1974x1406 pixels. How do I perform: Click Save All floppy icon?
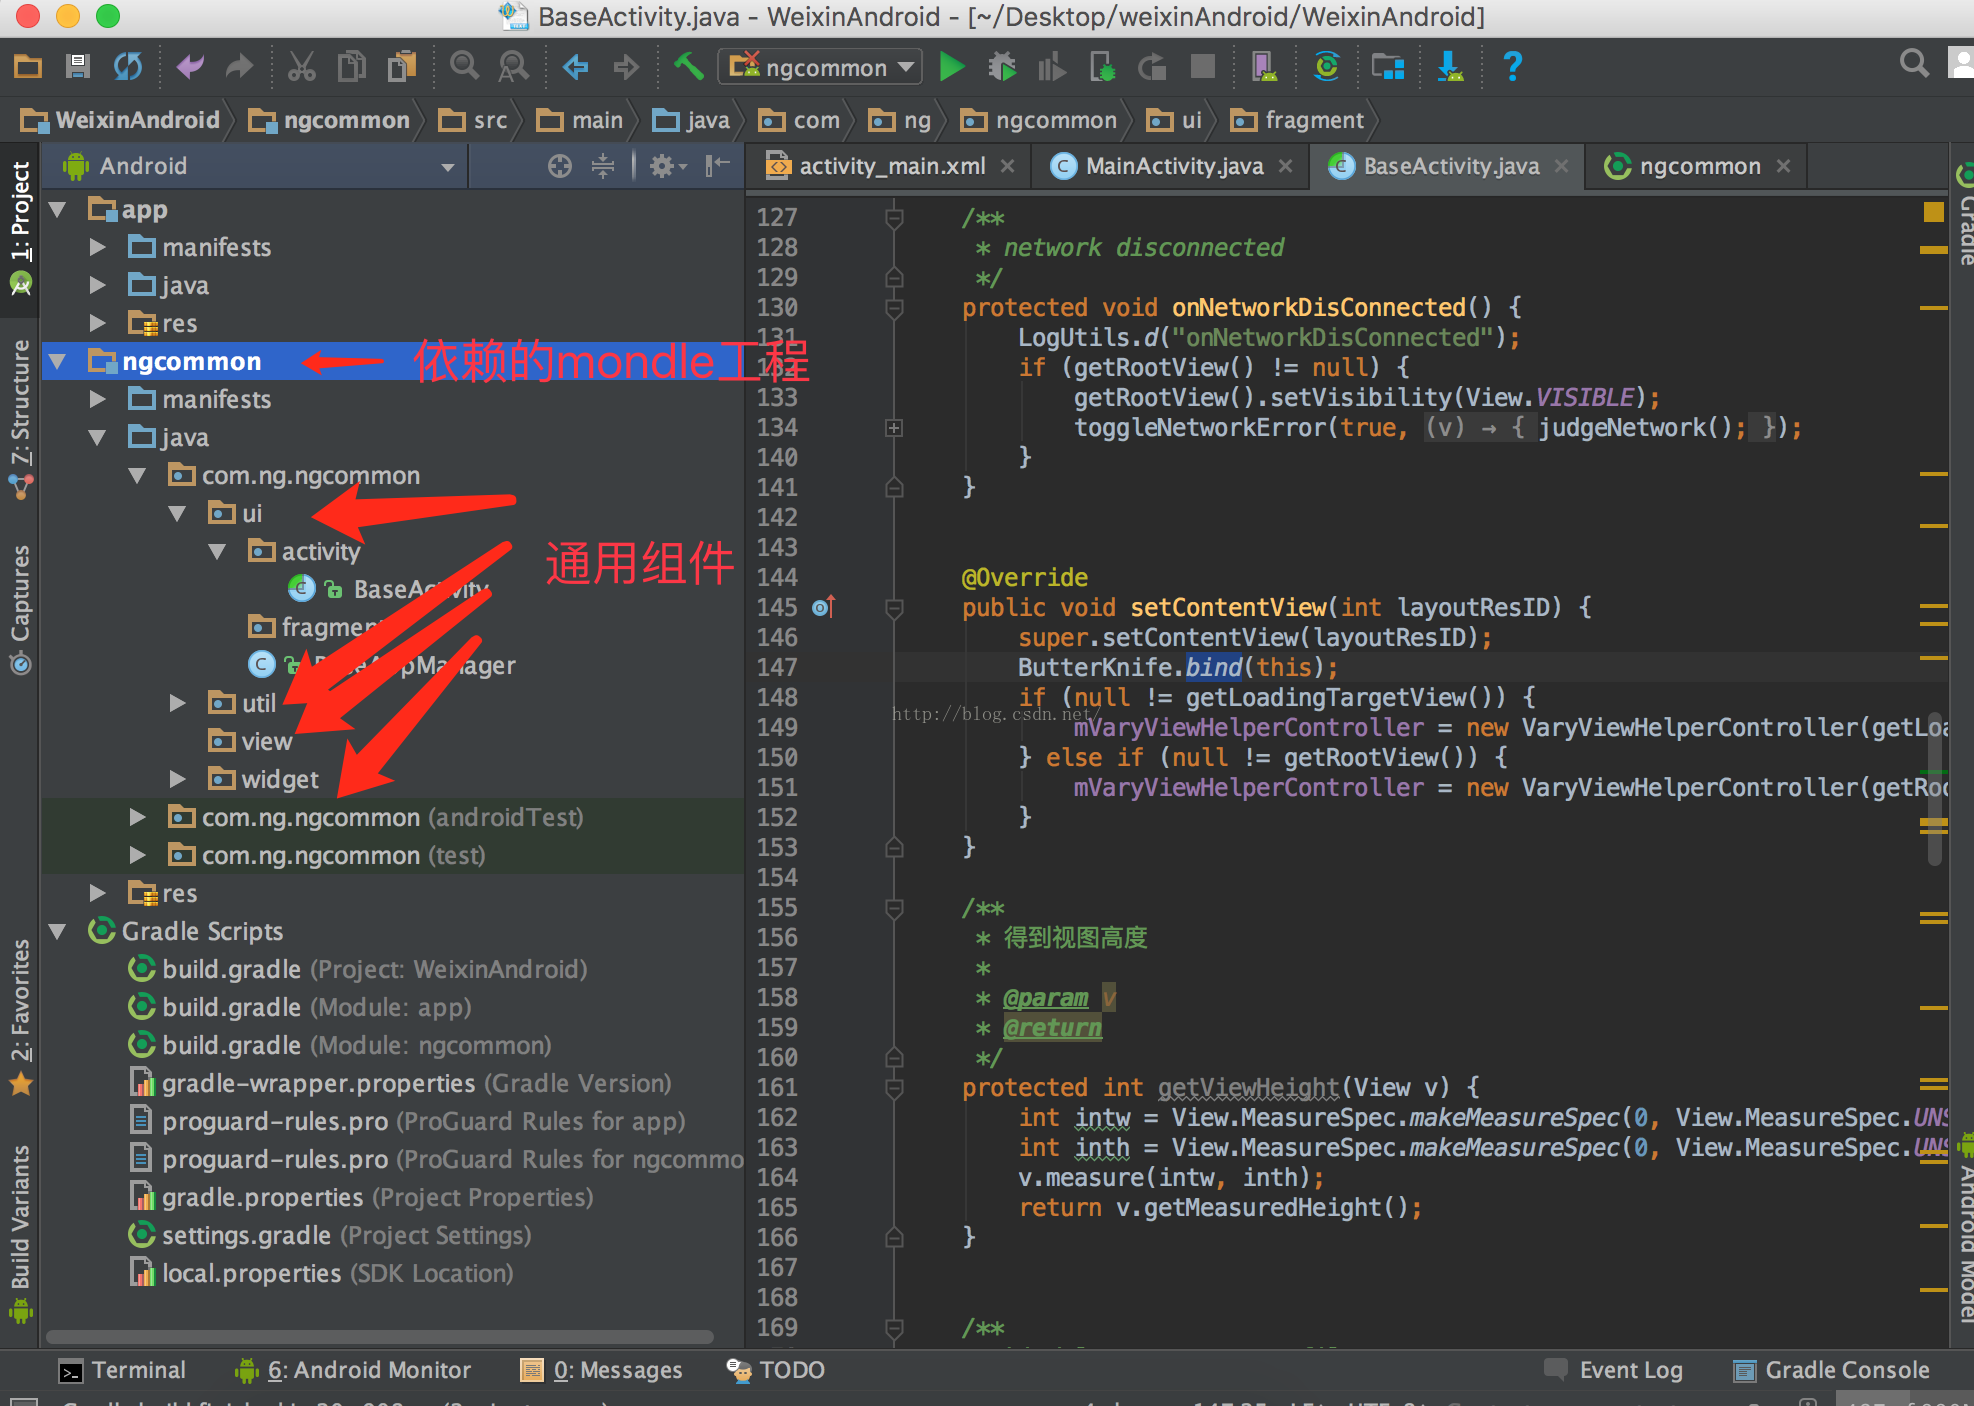pos(77,67)
